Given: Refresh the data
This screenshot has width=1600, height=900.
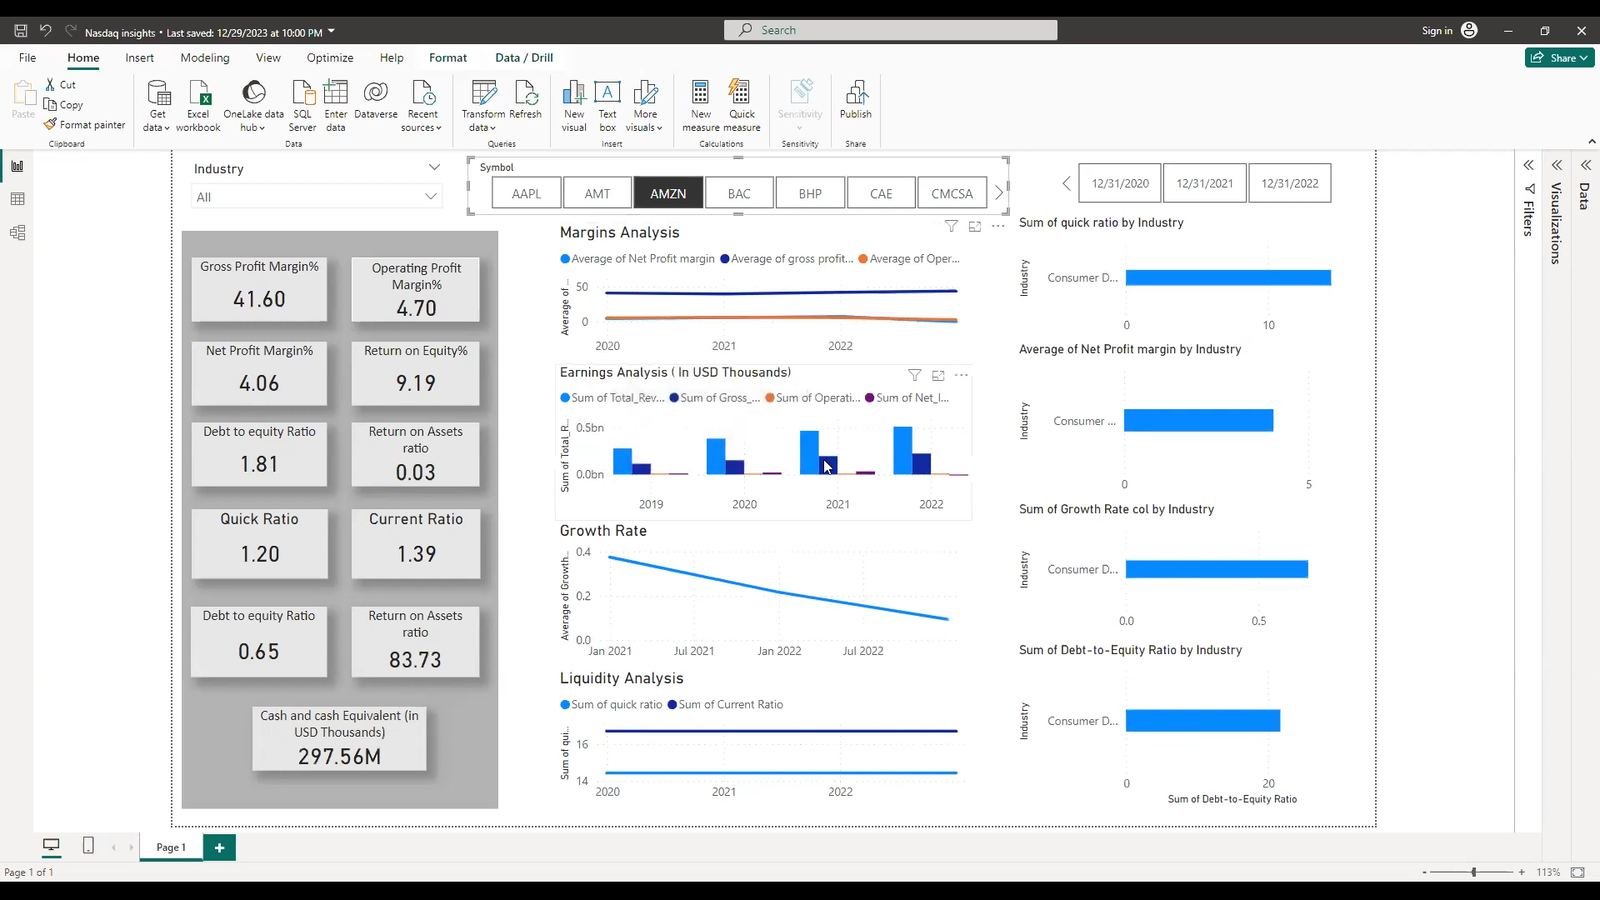Looking at the screenshot, I should (526, 100).
